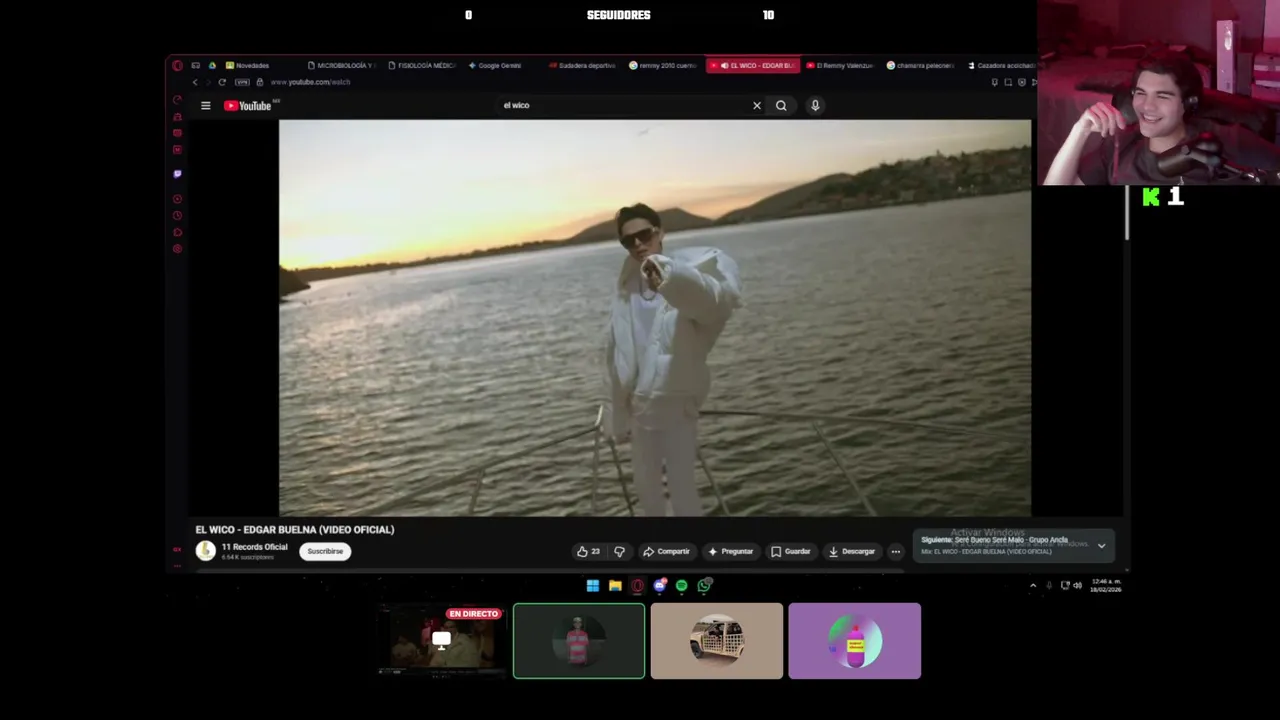Show hidden system tray icons chevron
Image resolution: width=1280 pixels, height=720 pixels.
click(1033, 586)
